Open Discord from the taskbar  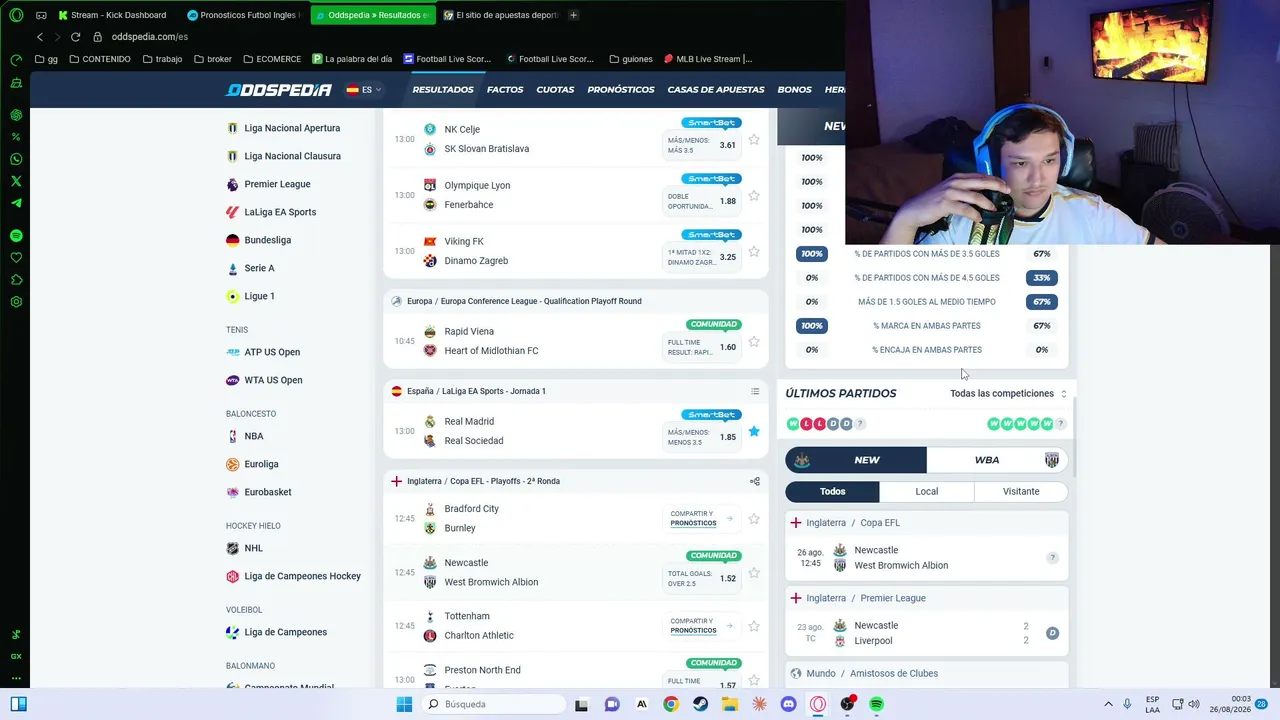pos(788,704)
